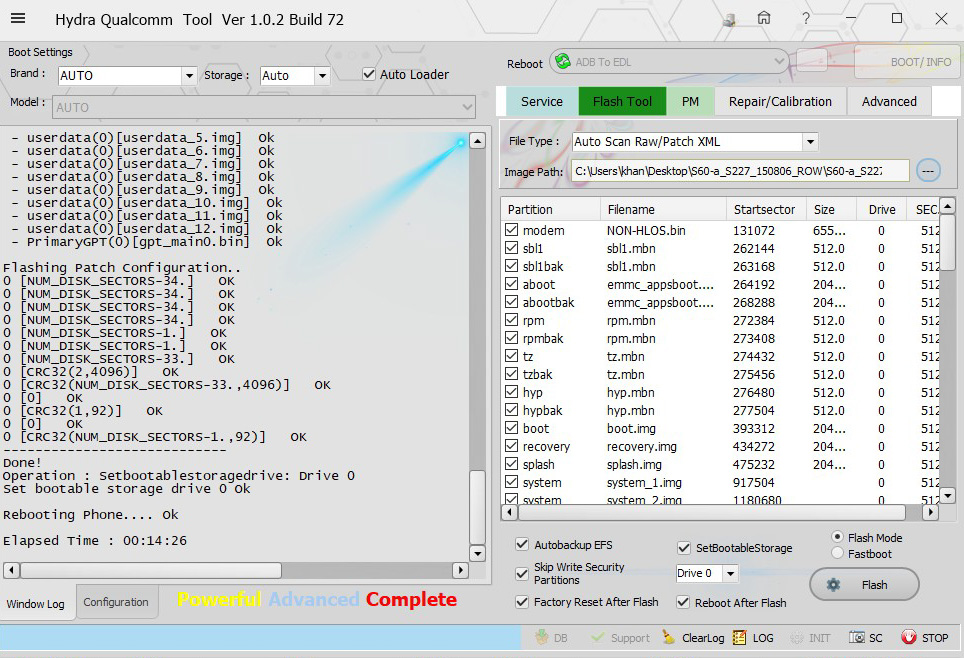Toggle Autobackup EFS option
Viewport: 964px width, 658px height.
(x=522, y=544)
